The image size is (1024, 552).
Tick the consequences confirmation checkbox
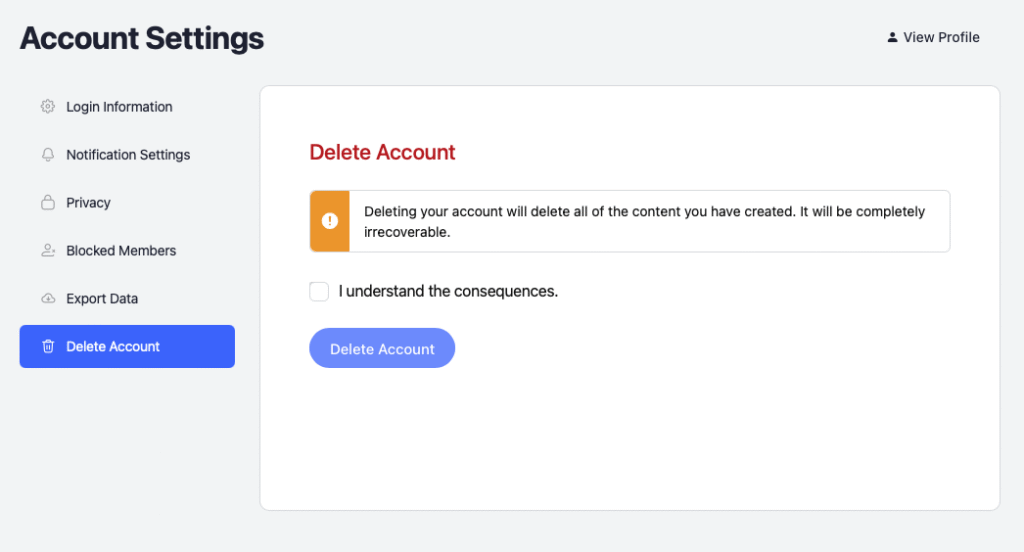coord(319,291)
